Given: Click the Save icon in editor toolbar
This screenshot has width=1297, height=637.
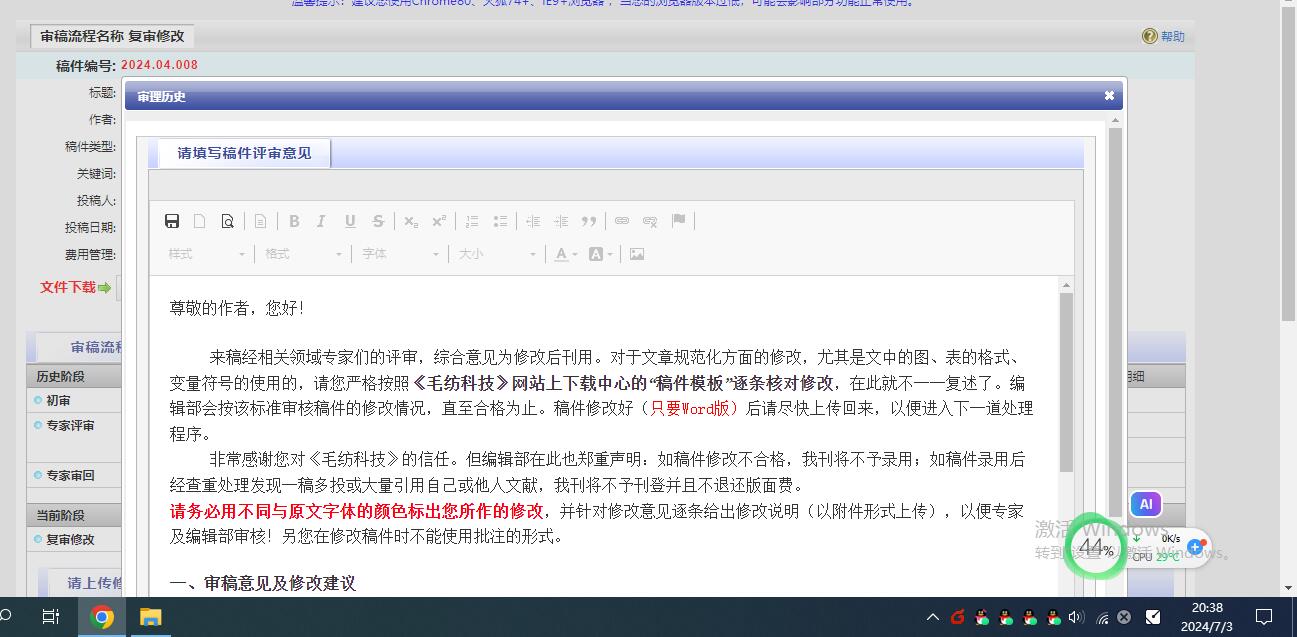Looking at the screenshot, I should click(172, 221).
